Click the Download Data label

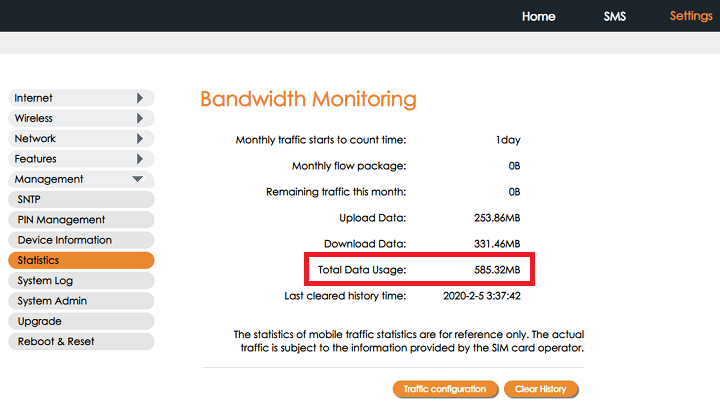click(365, 244)
